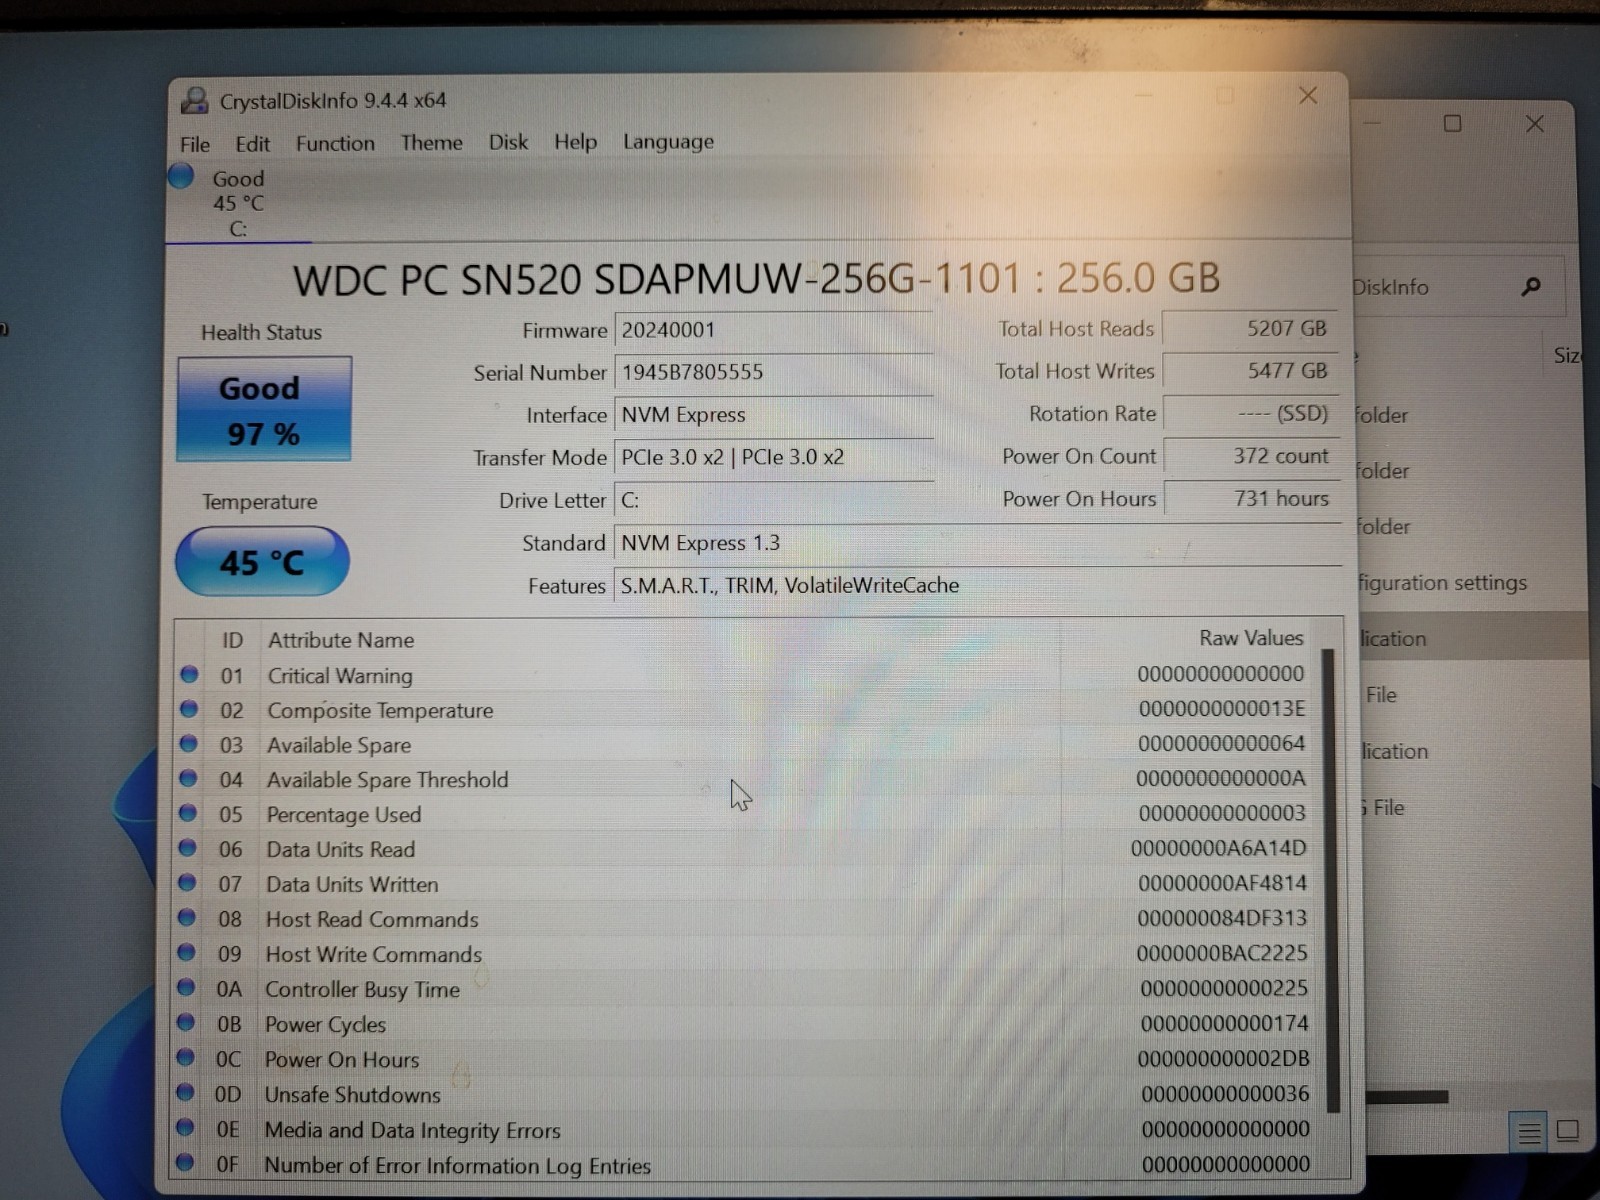
Task: Open the Edit menu
Action: point(252,144)
